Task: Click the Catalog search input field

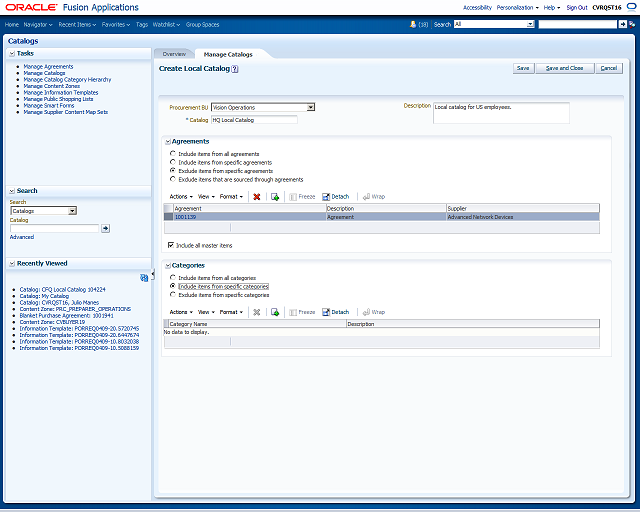Action: pos(55,229)
